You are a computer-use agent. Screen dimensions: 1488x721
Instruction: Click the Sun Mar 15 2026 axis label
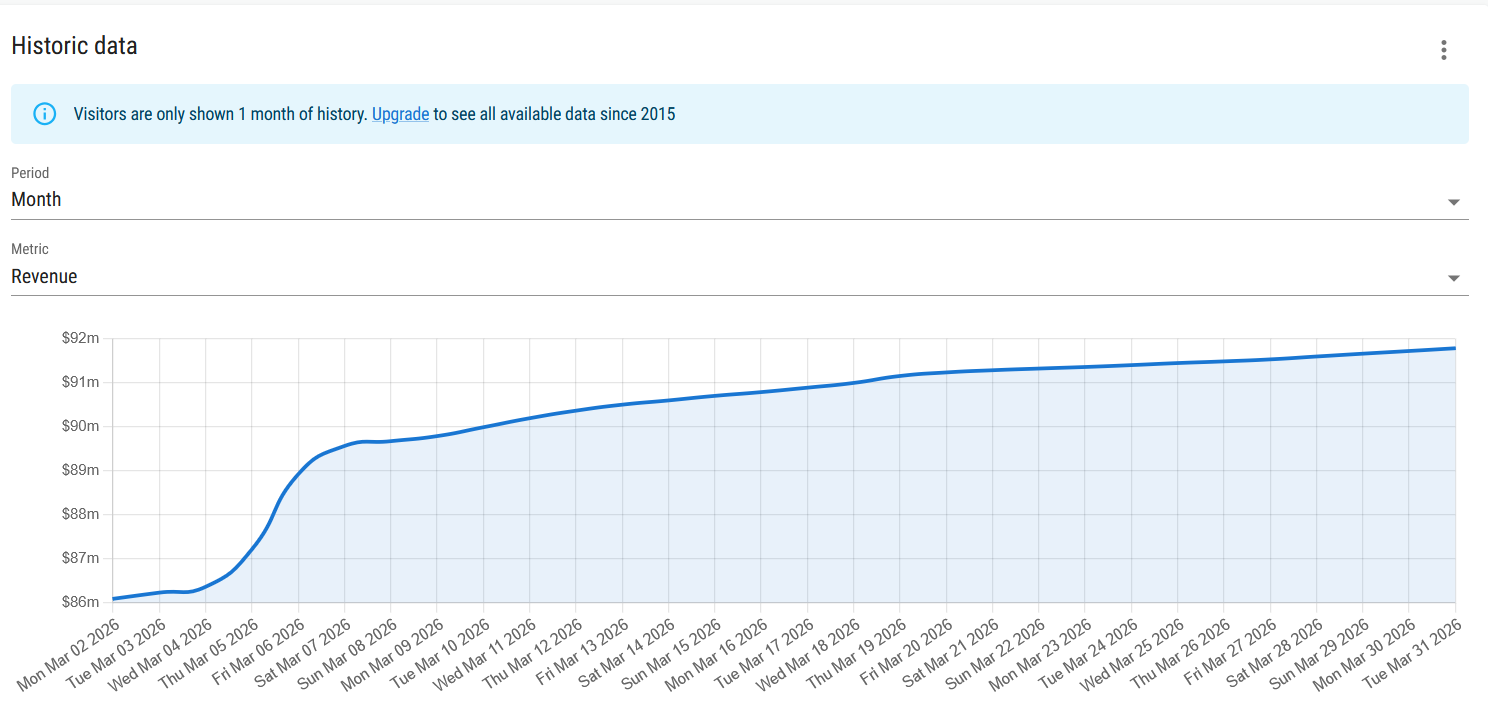point(671,654)
